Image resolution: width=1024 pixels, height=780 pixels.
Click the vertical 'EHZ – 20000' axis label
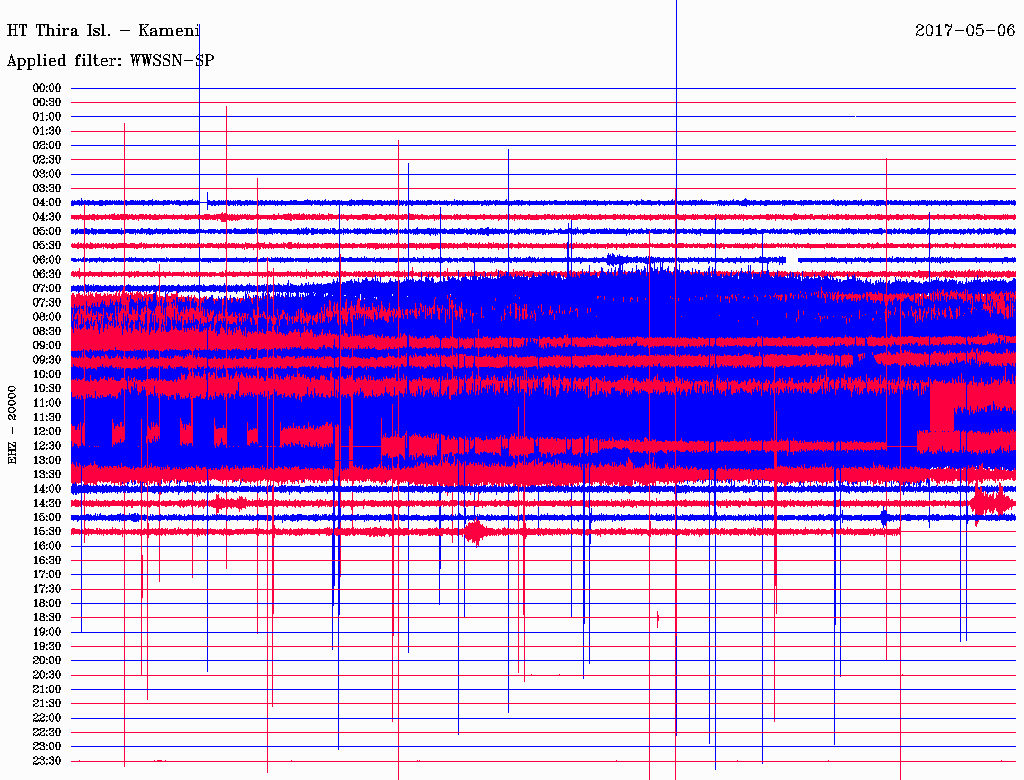pyautogui.click(x=12, y=425)
